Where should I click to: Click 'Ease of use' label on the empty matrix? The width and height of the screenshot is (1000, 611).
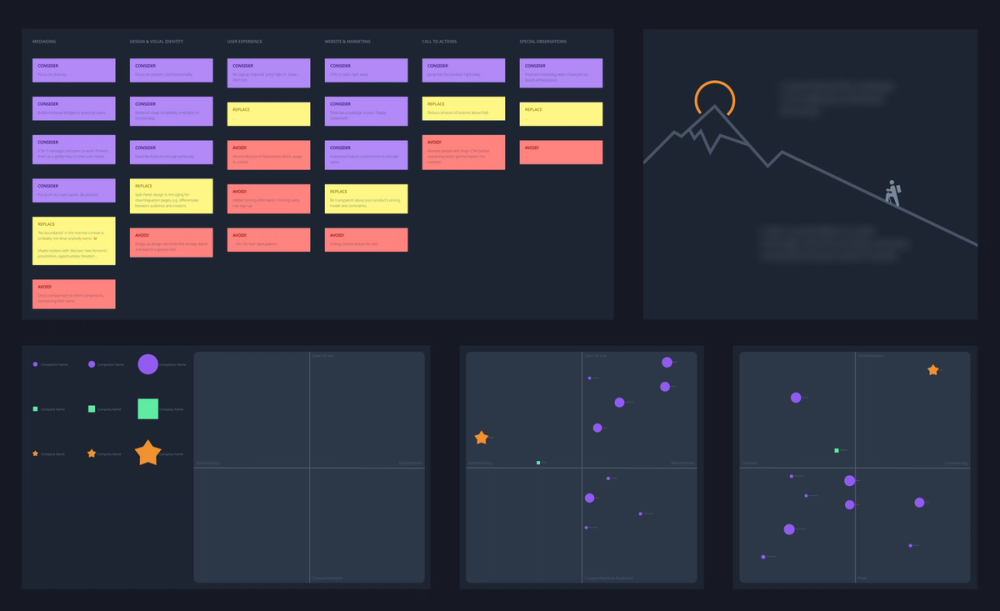pyautogui.click(x=323, y=355)
